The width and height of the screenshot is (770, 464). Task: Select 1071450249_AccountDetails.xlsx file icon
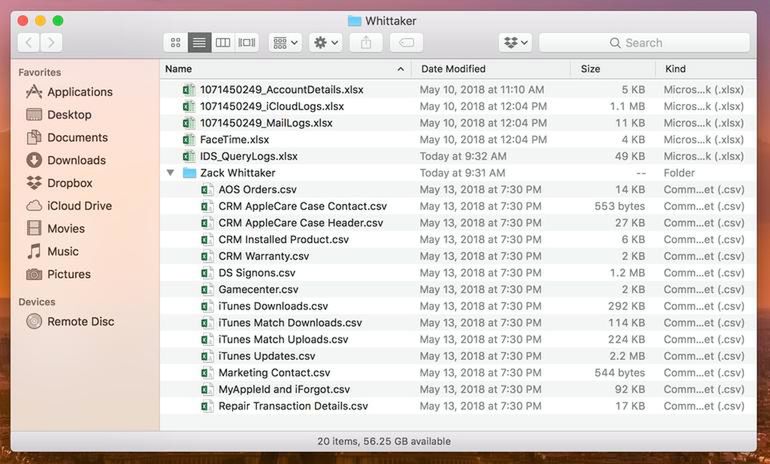(189, 90)
